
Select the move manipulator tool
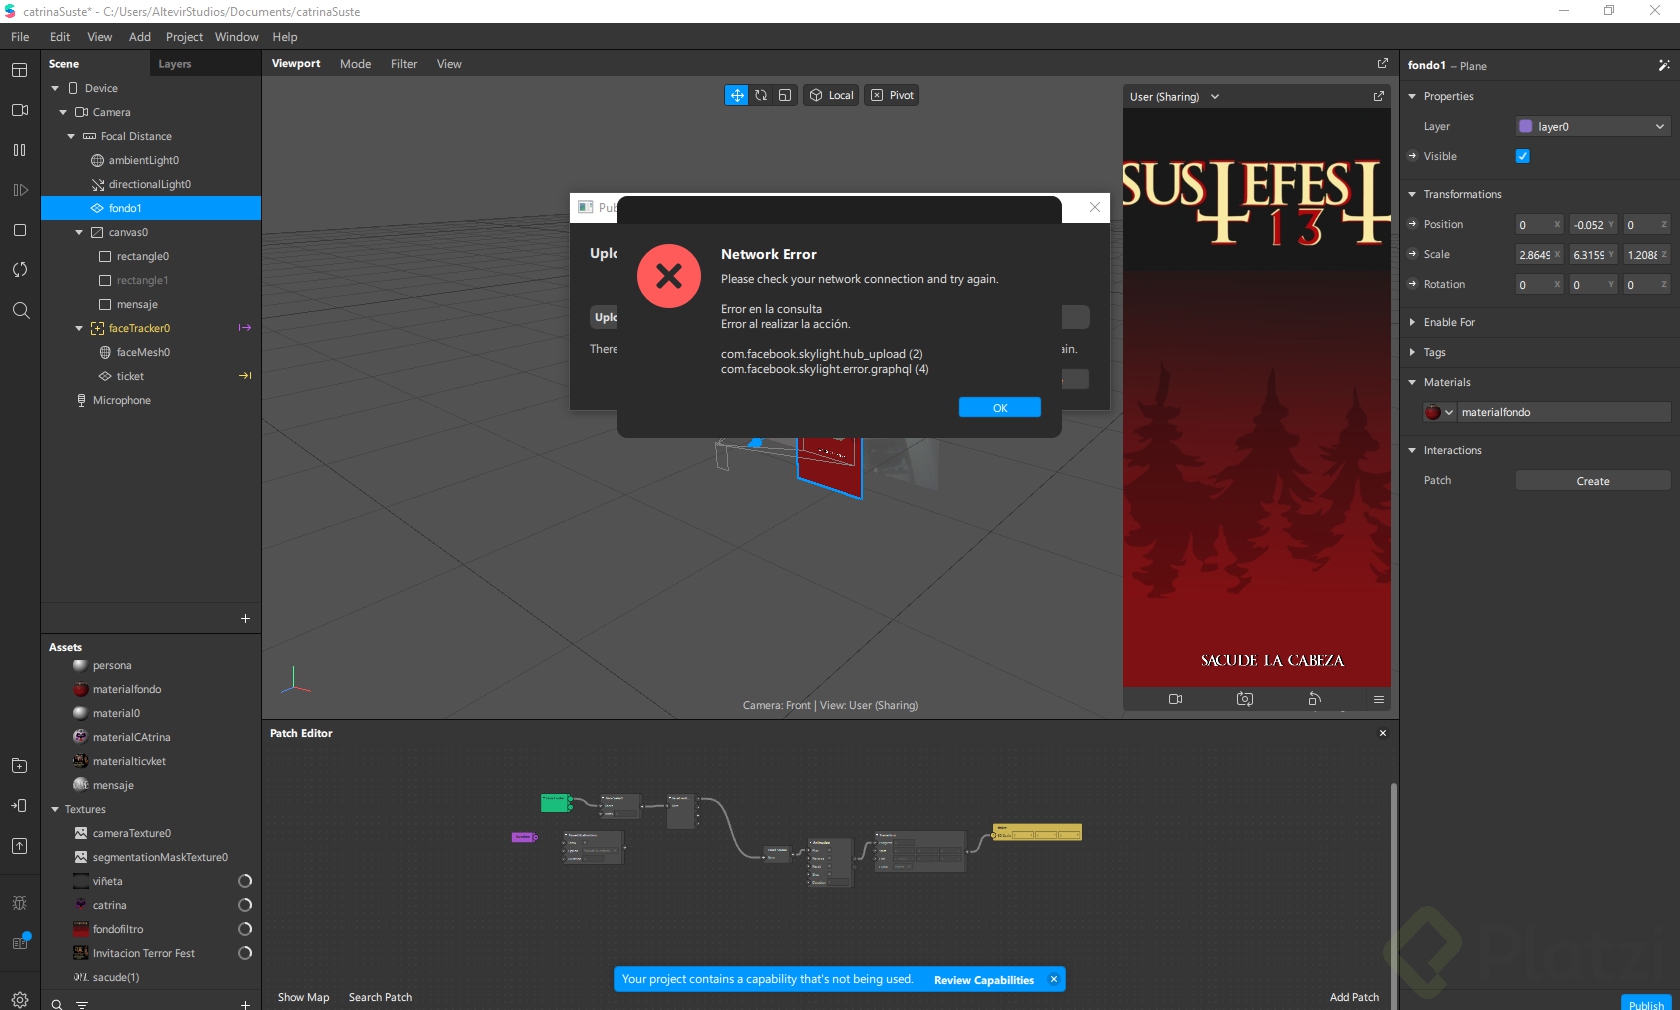click(x=736, y=95)
